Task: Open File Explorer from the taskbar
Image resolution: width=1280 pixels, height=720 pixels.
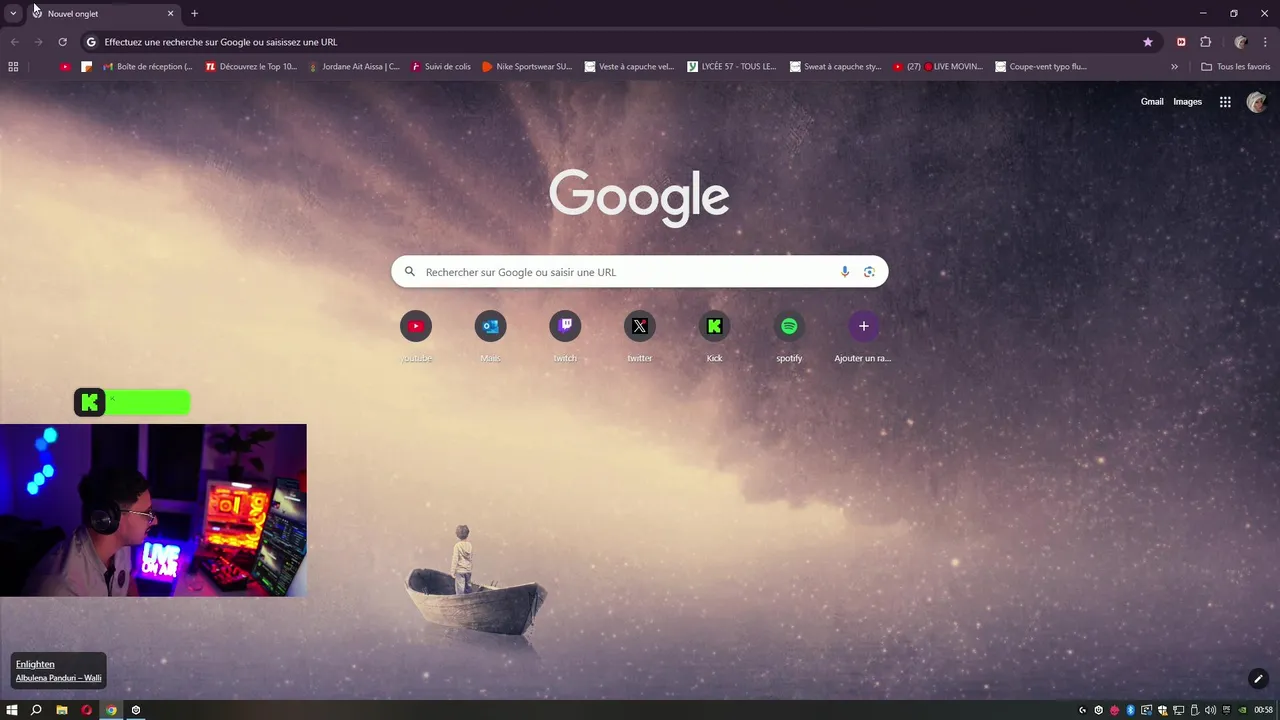Action: point(62,710)
